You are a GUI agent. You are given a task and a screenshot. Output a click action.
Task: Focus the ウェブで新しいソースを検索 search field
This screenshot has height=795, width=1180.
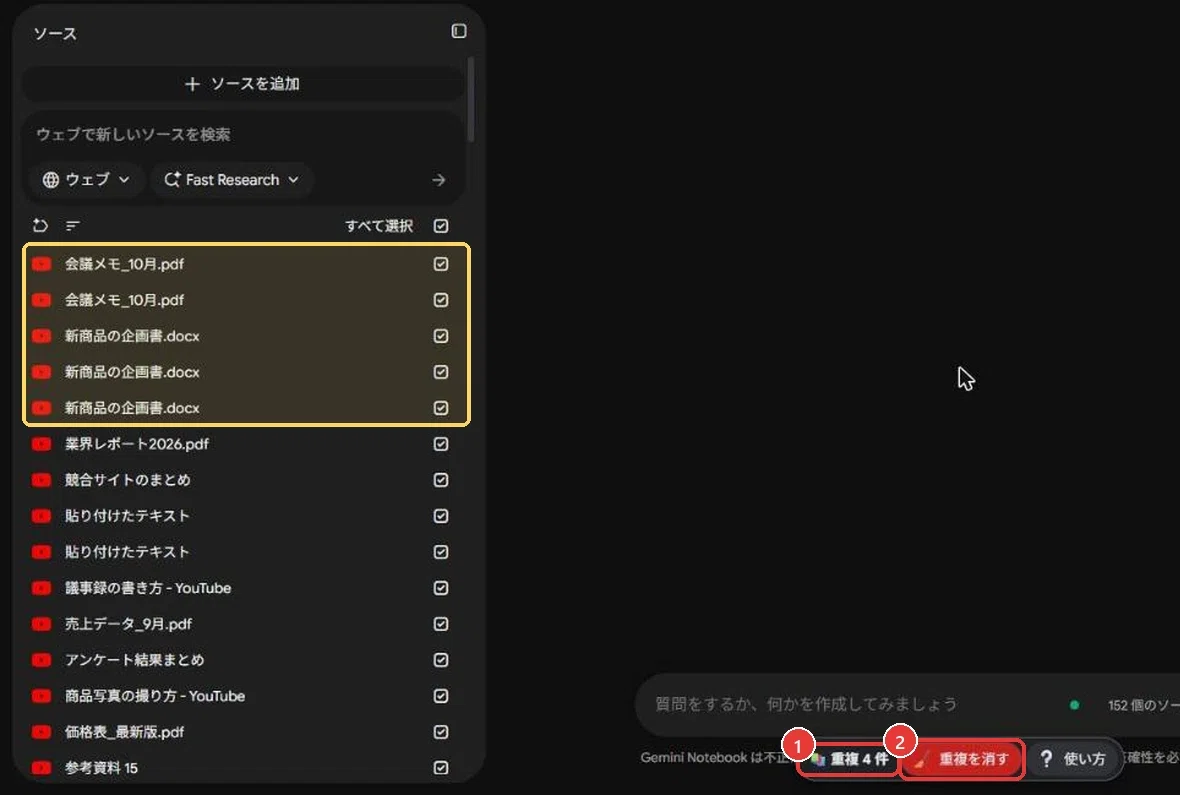[x=242, y=135]
